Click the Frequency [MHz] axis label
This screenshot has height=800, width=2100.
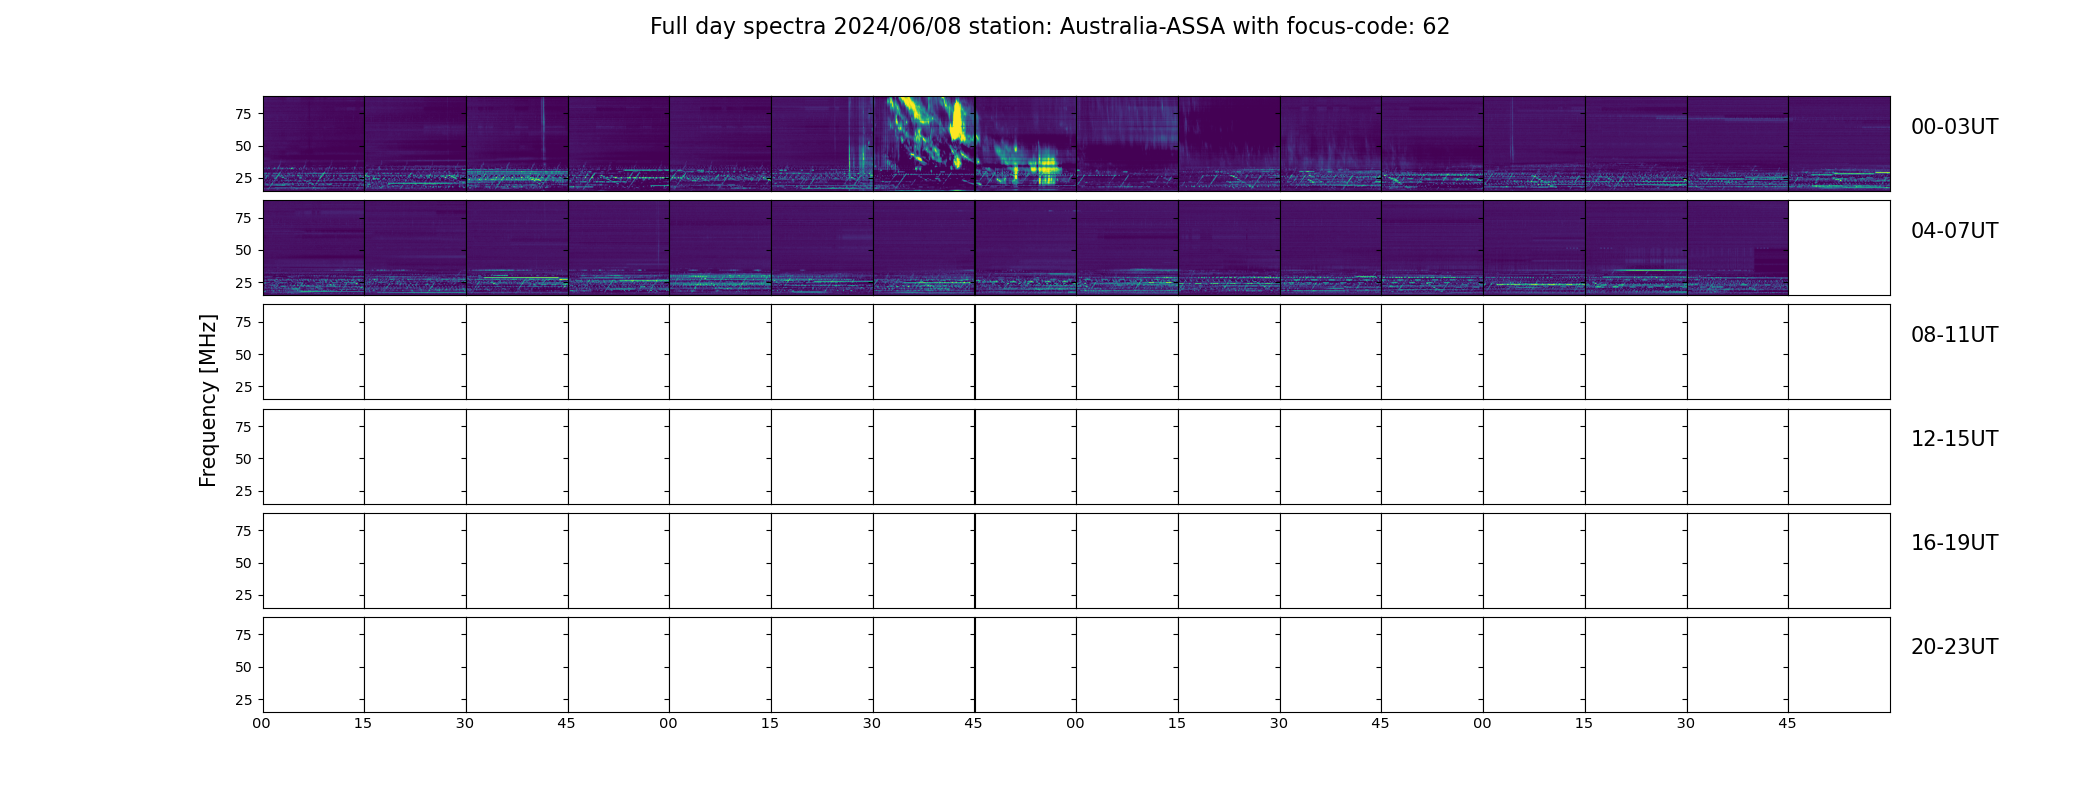[208, 401]
